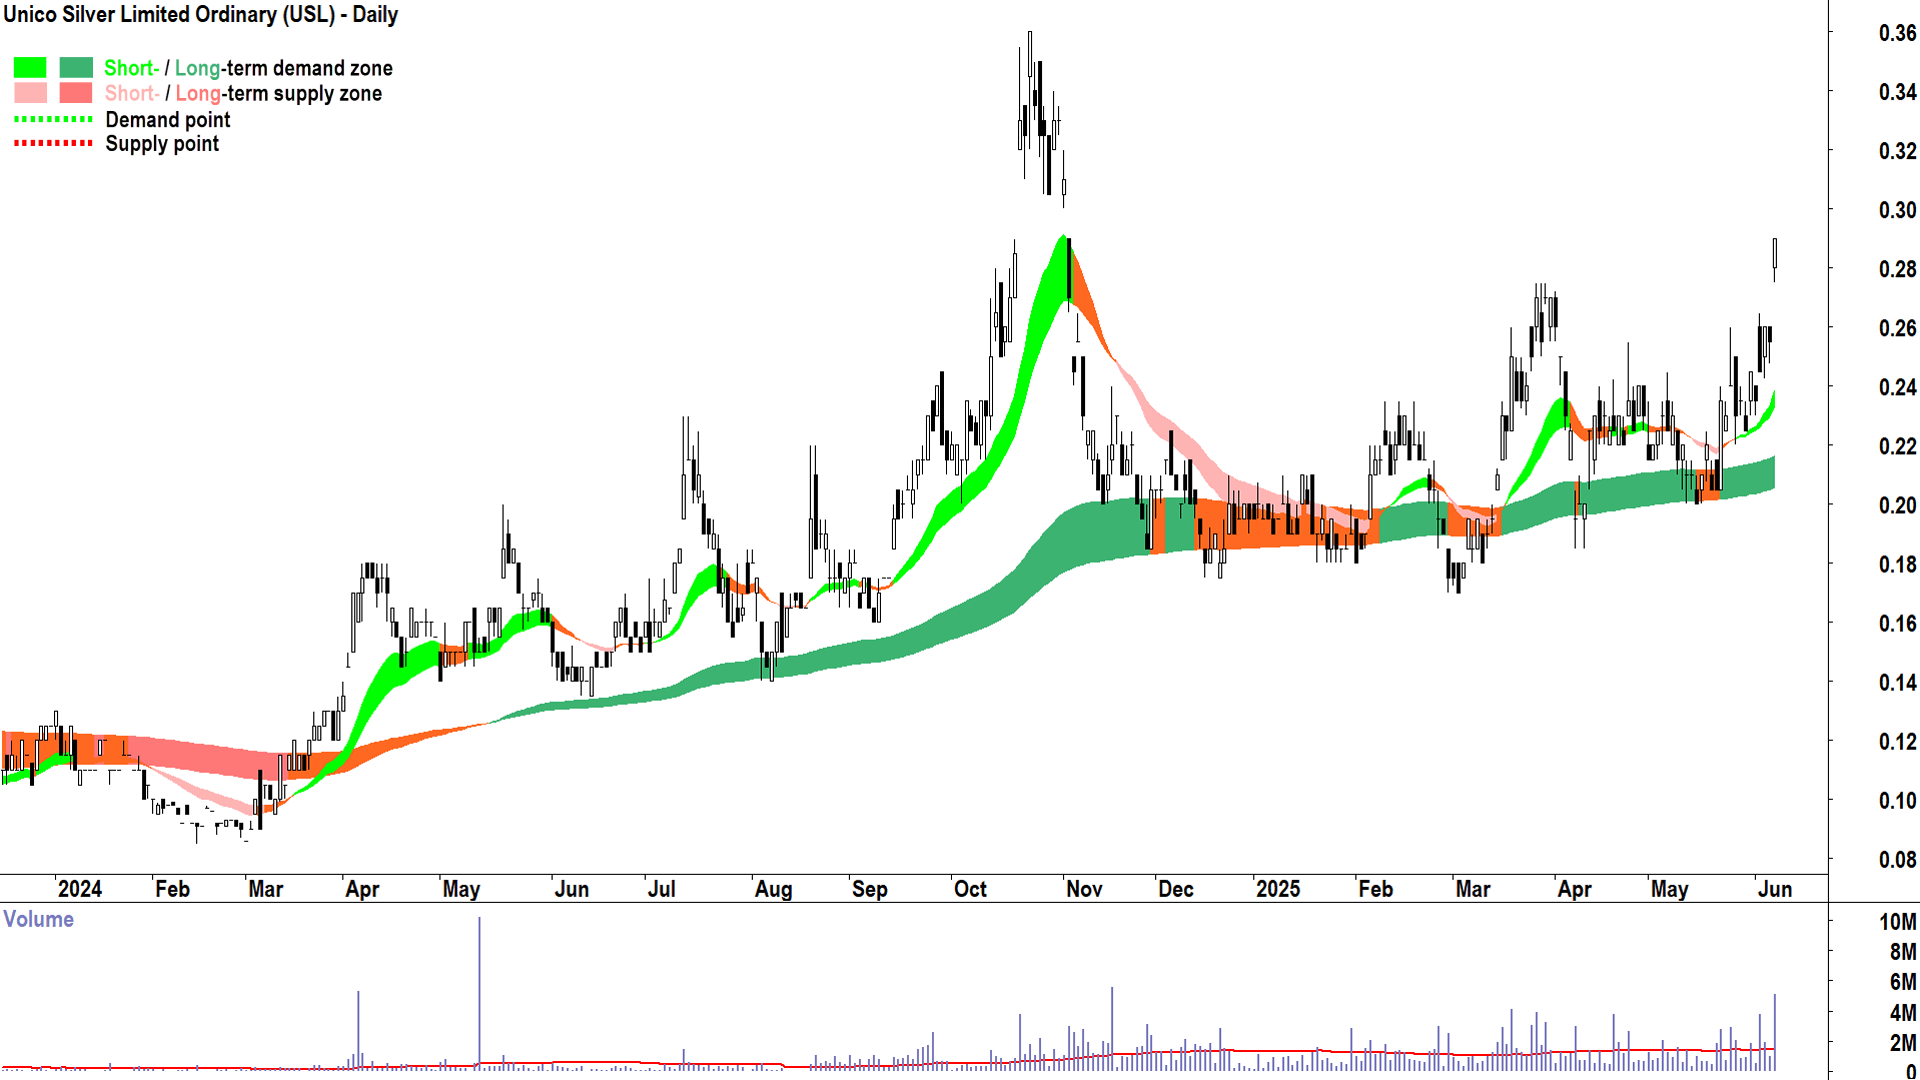This screenshot has width=1920, height=1080.
Task: Click the chart title Unico Silver Limited Ordinary (USL) - Daily
Action: coord(200,15)
